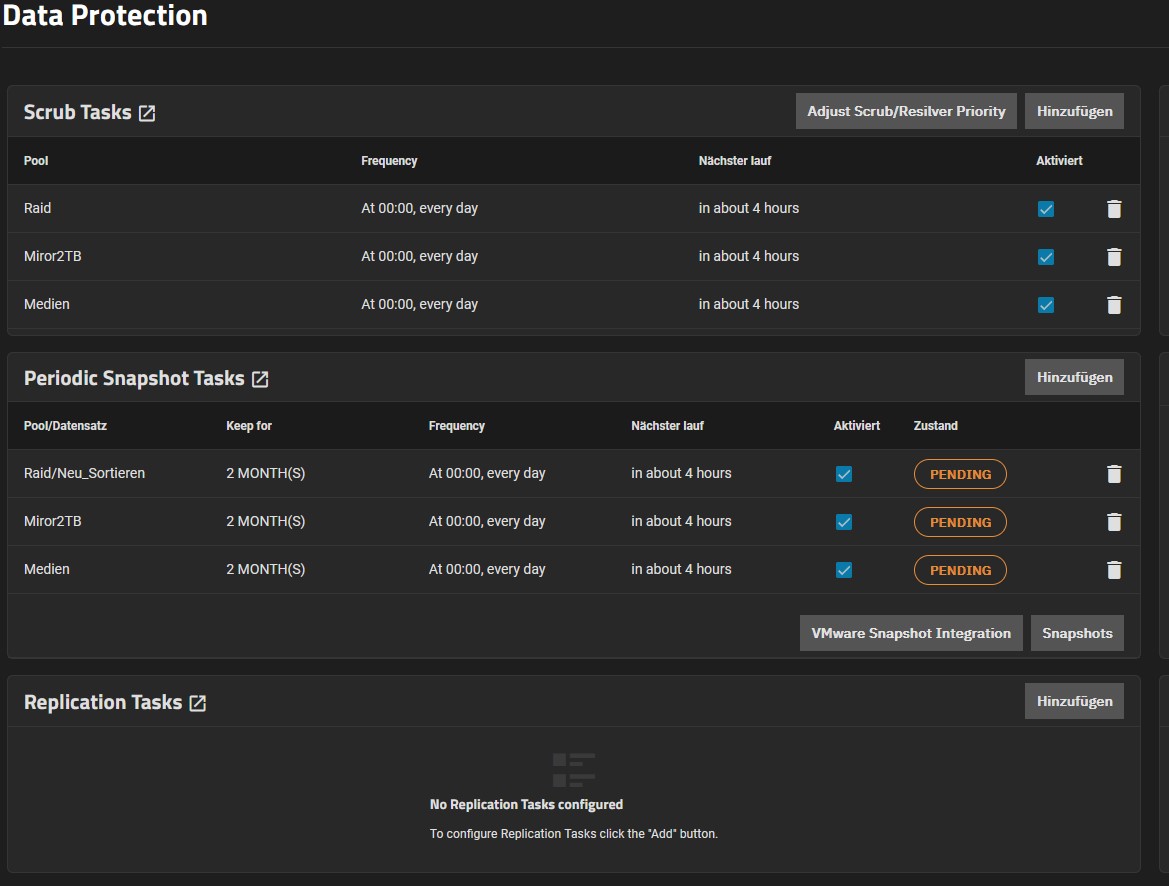
Task: Delete the Miror2TB scrub task
Action: pyautogui.click(x=1114, y=257)
